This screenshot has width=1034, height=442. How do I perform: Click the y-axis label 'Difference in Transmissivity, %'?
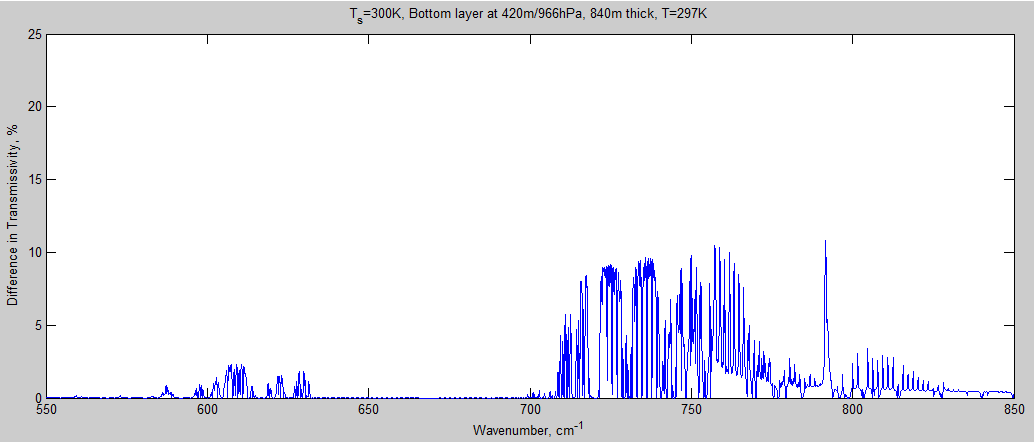13,216
